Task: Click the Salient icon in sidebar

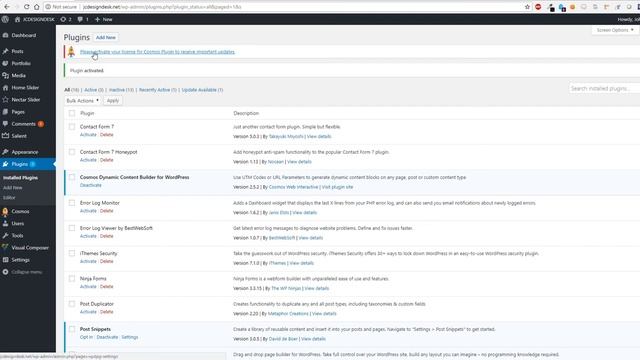Action: pyautogui.click(x=5, y=136)
